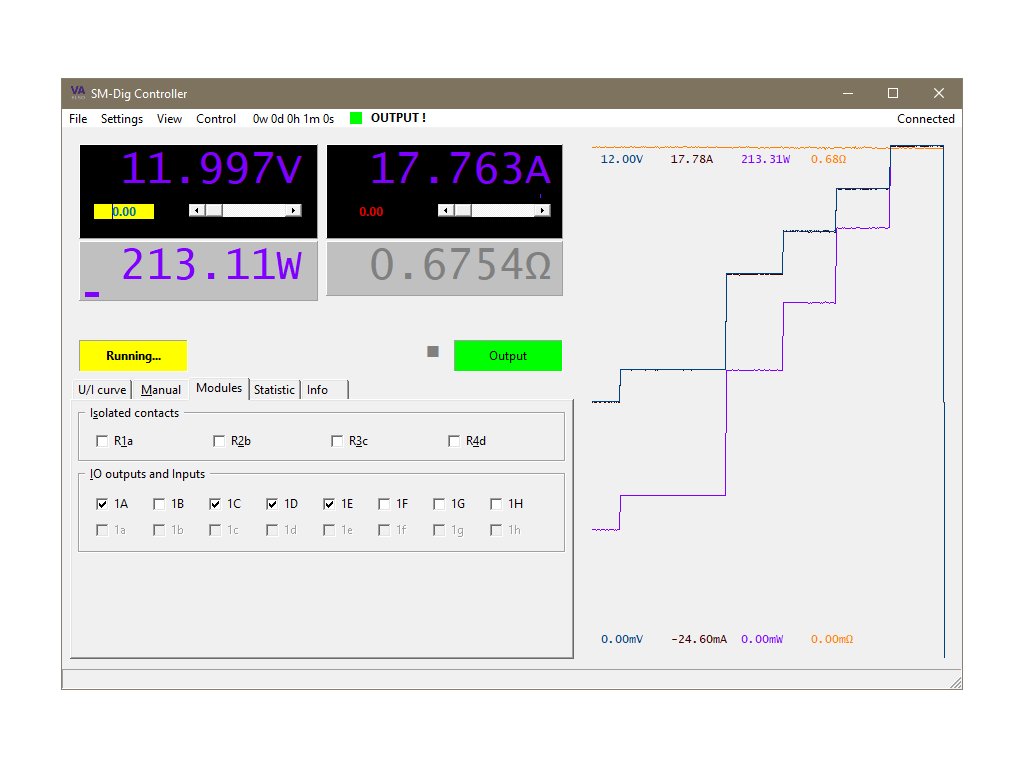This screenshot has height=768, width=1024.
Task: Toggle the R4d isolated contact
Action: point(454,441)
